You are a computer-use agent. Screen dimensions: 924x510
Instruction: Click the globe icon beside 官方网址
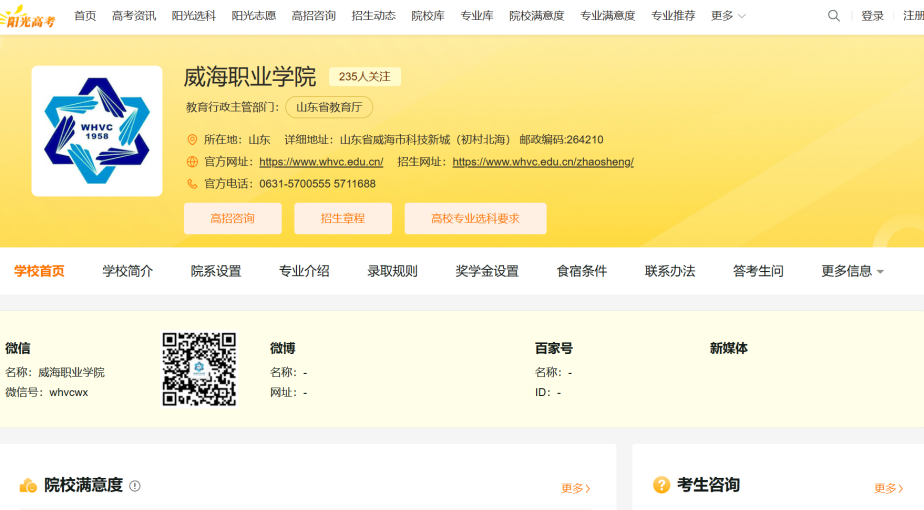192,162
